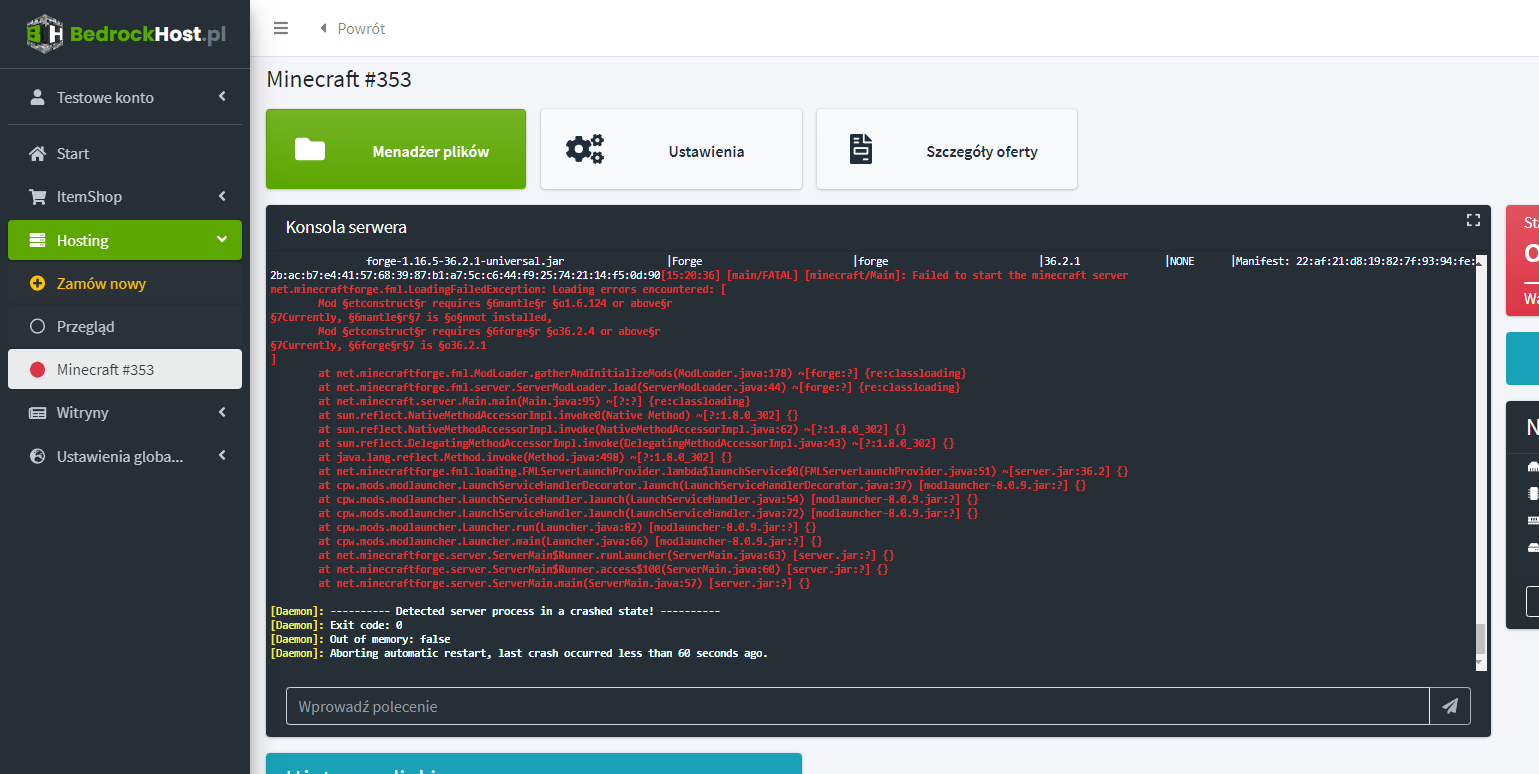This screenshot has height=774, width=1539.
Task: Open the Testowe konto user menu
Action: pos(125,97)
